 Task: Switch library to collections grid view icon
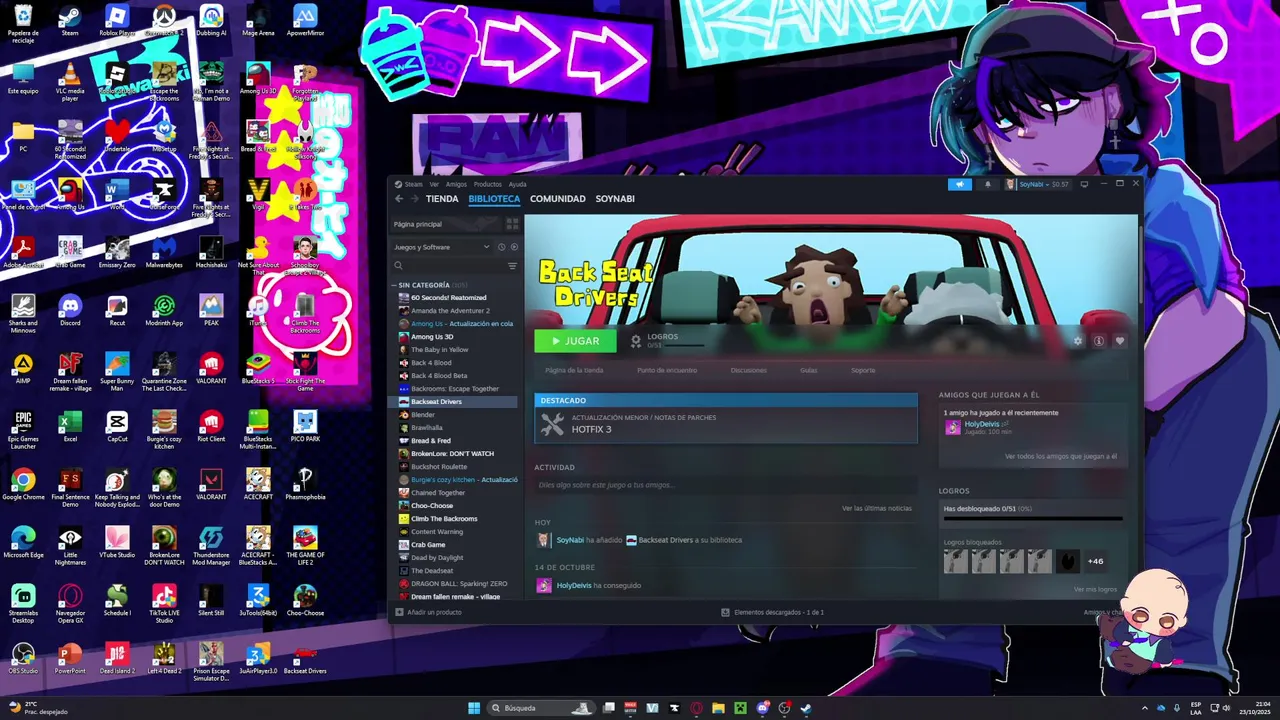(x=512, y=224)
